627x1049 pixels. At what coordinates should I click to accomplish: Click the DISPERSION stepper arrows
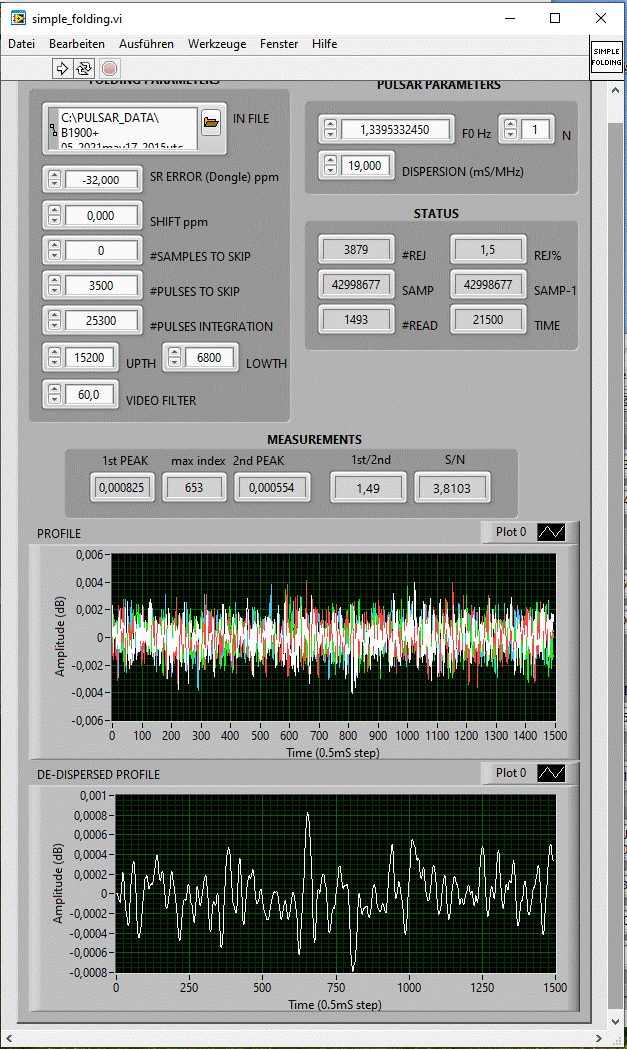click(x=331, y=165)
